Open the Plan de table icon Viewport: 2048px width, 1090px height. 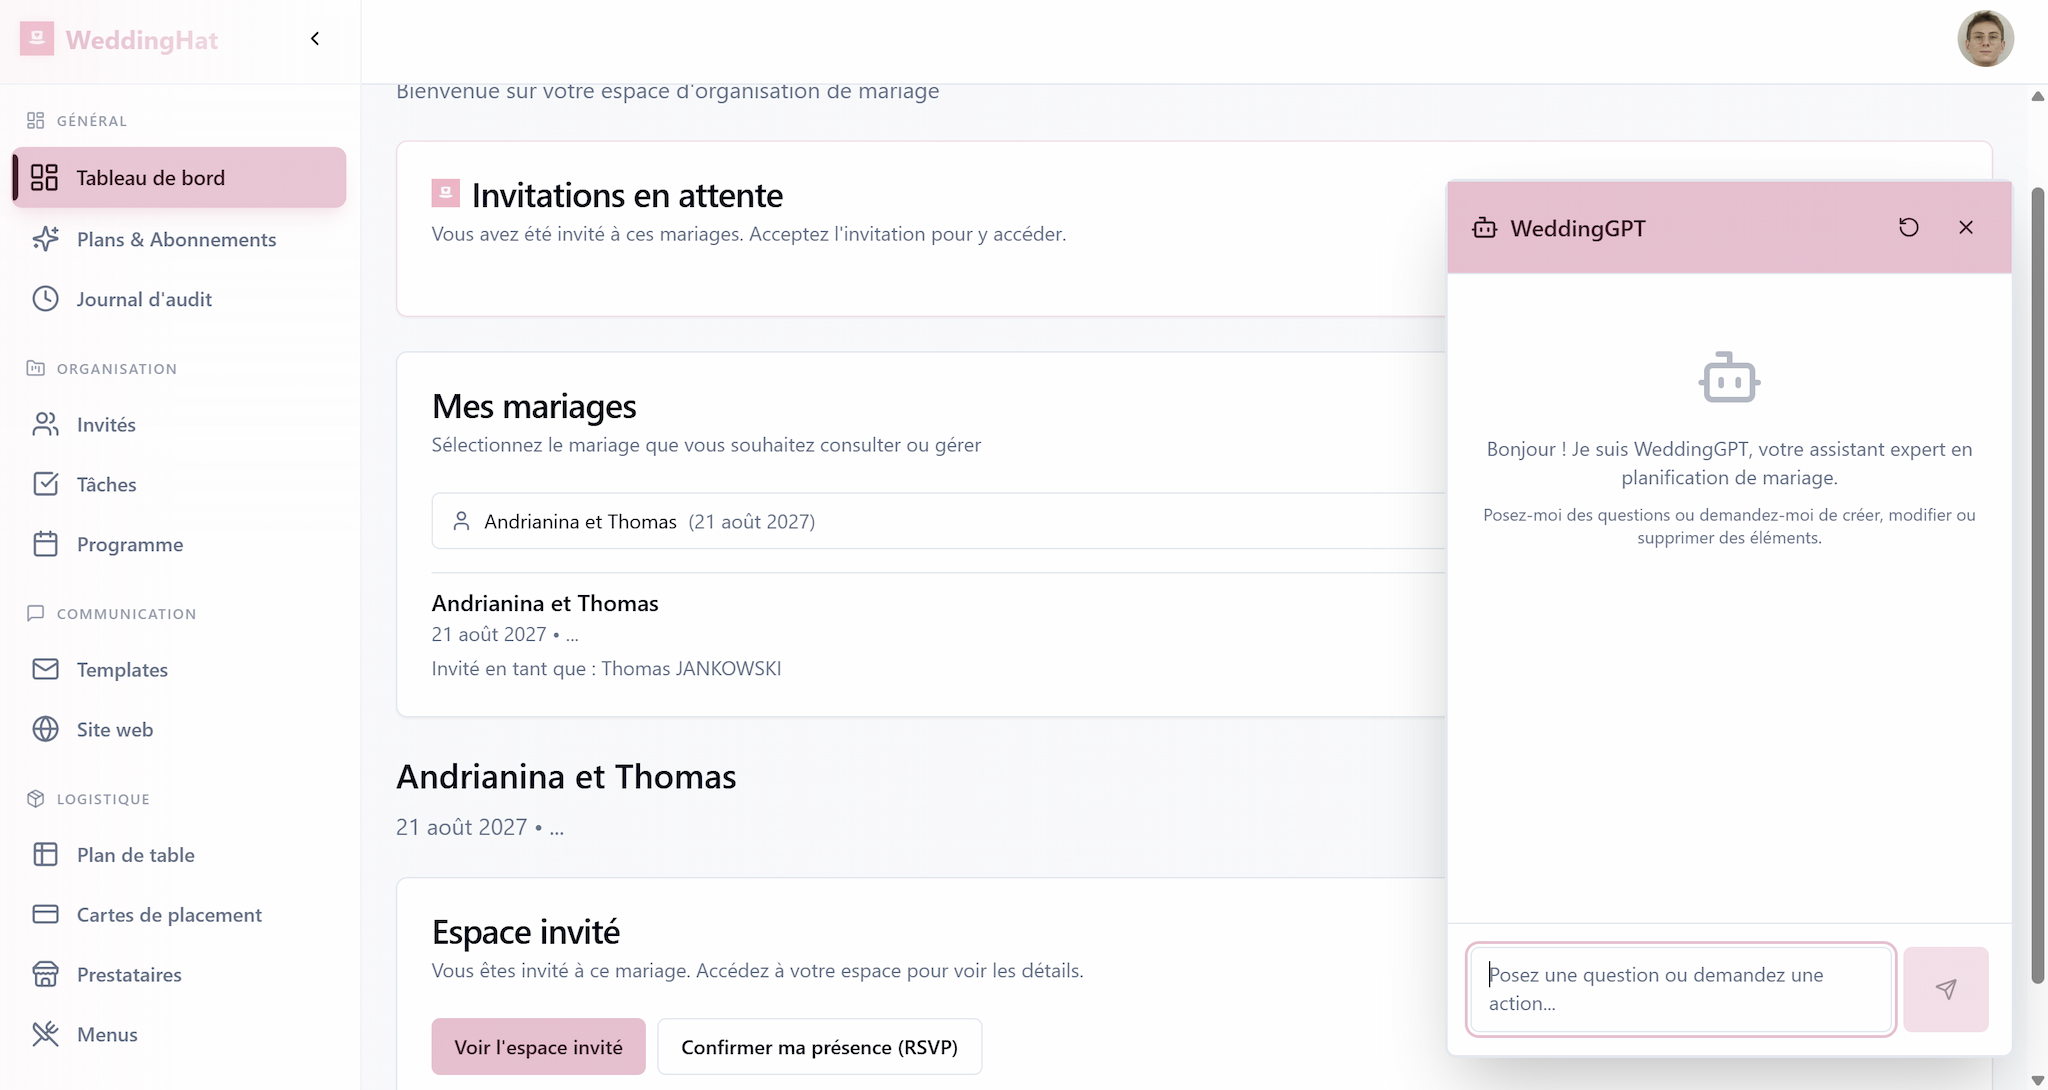45,855
